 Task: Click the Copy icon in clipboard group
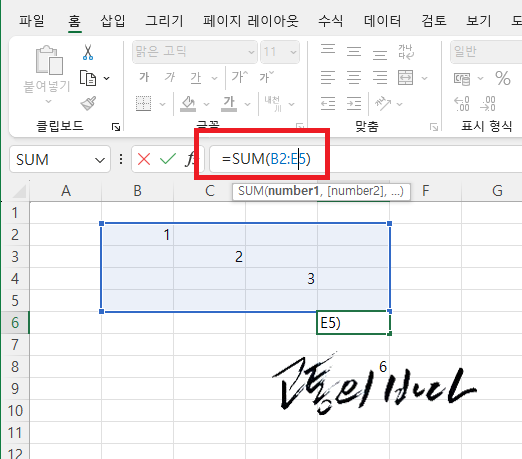[88, 78]
